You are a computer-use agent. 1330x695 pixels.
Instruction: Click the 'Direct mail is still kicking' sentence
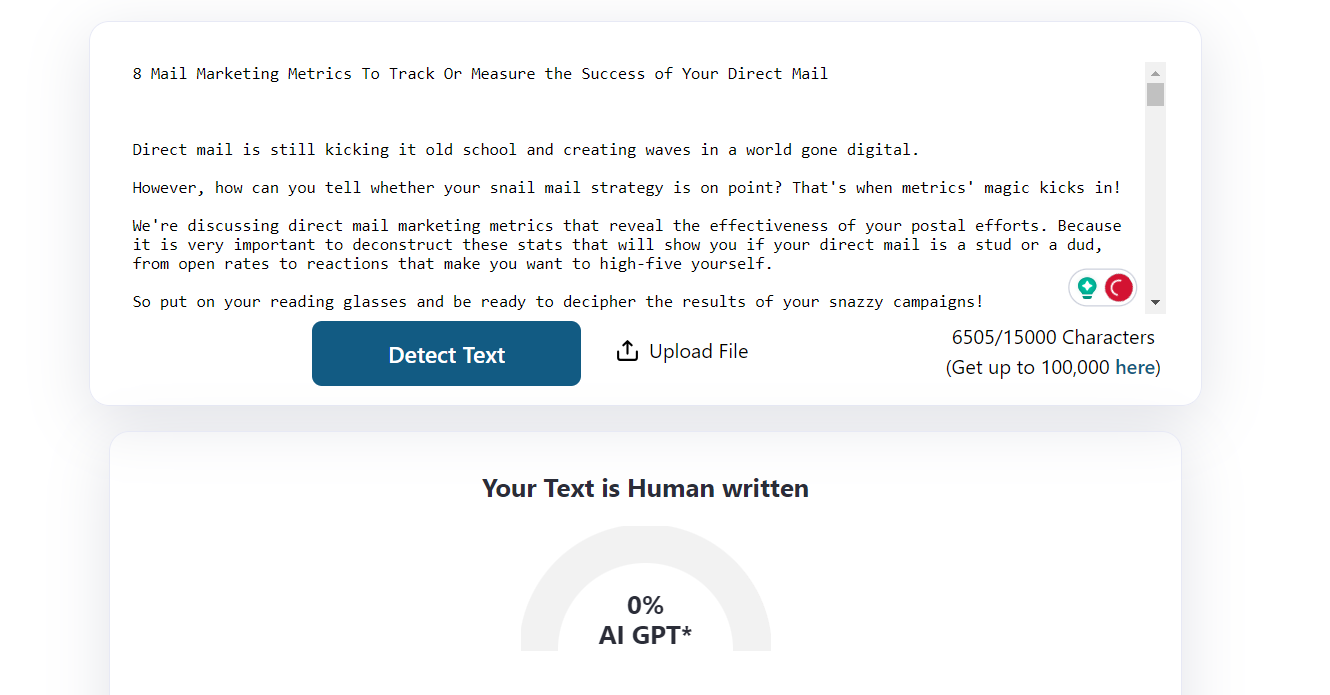(x=525, y=150)
